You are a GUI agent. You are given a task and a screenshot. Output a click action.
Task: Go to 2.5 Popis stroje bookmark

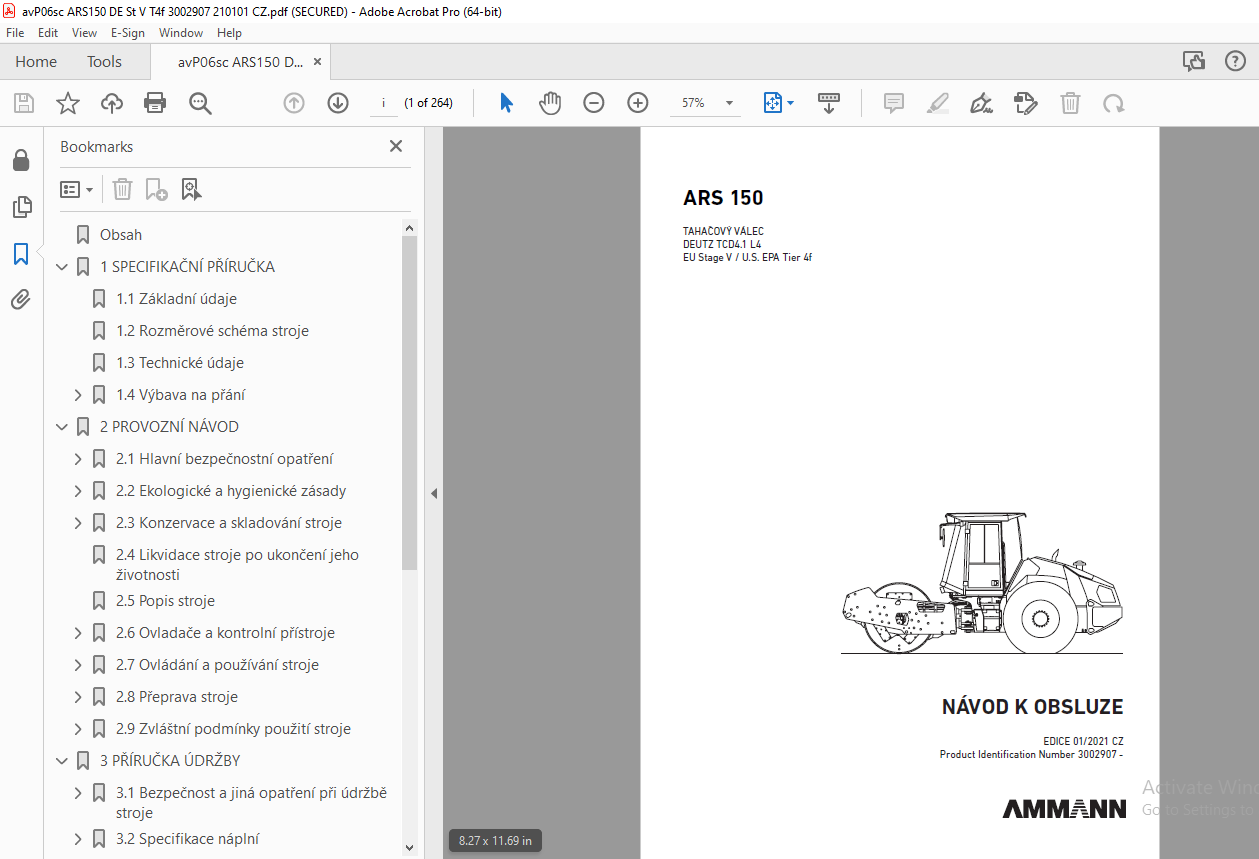click(165, 601)
